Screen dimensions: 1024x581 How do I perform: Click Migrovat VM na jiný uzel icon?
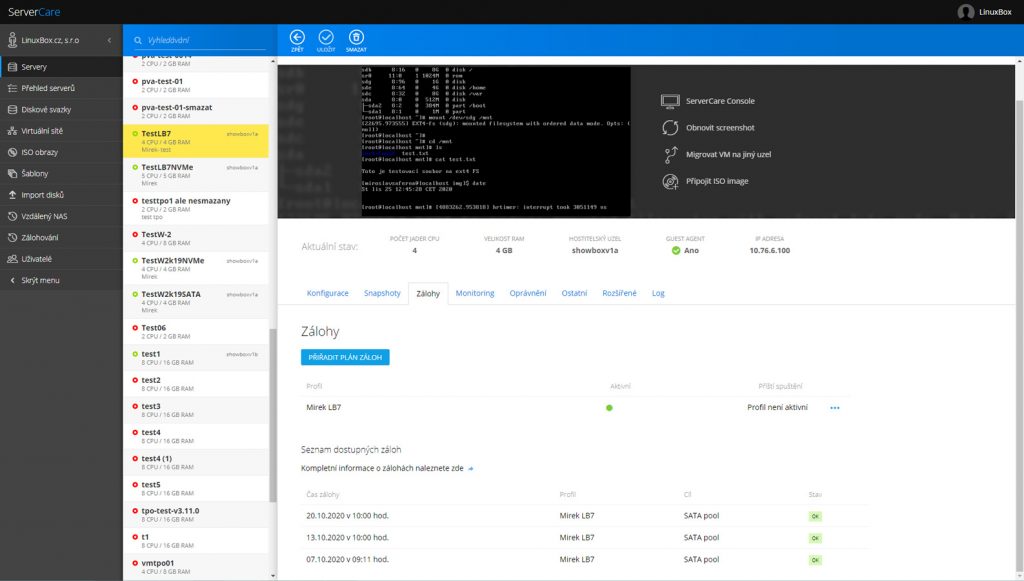[670, 155]
